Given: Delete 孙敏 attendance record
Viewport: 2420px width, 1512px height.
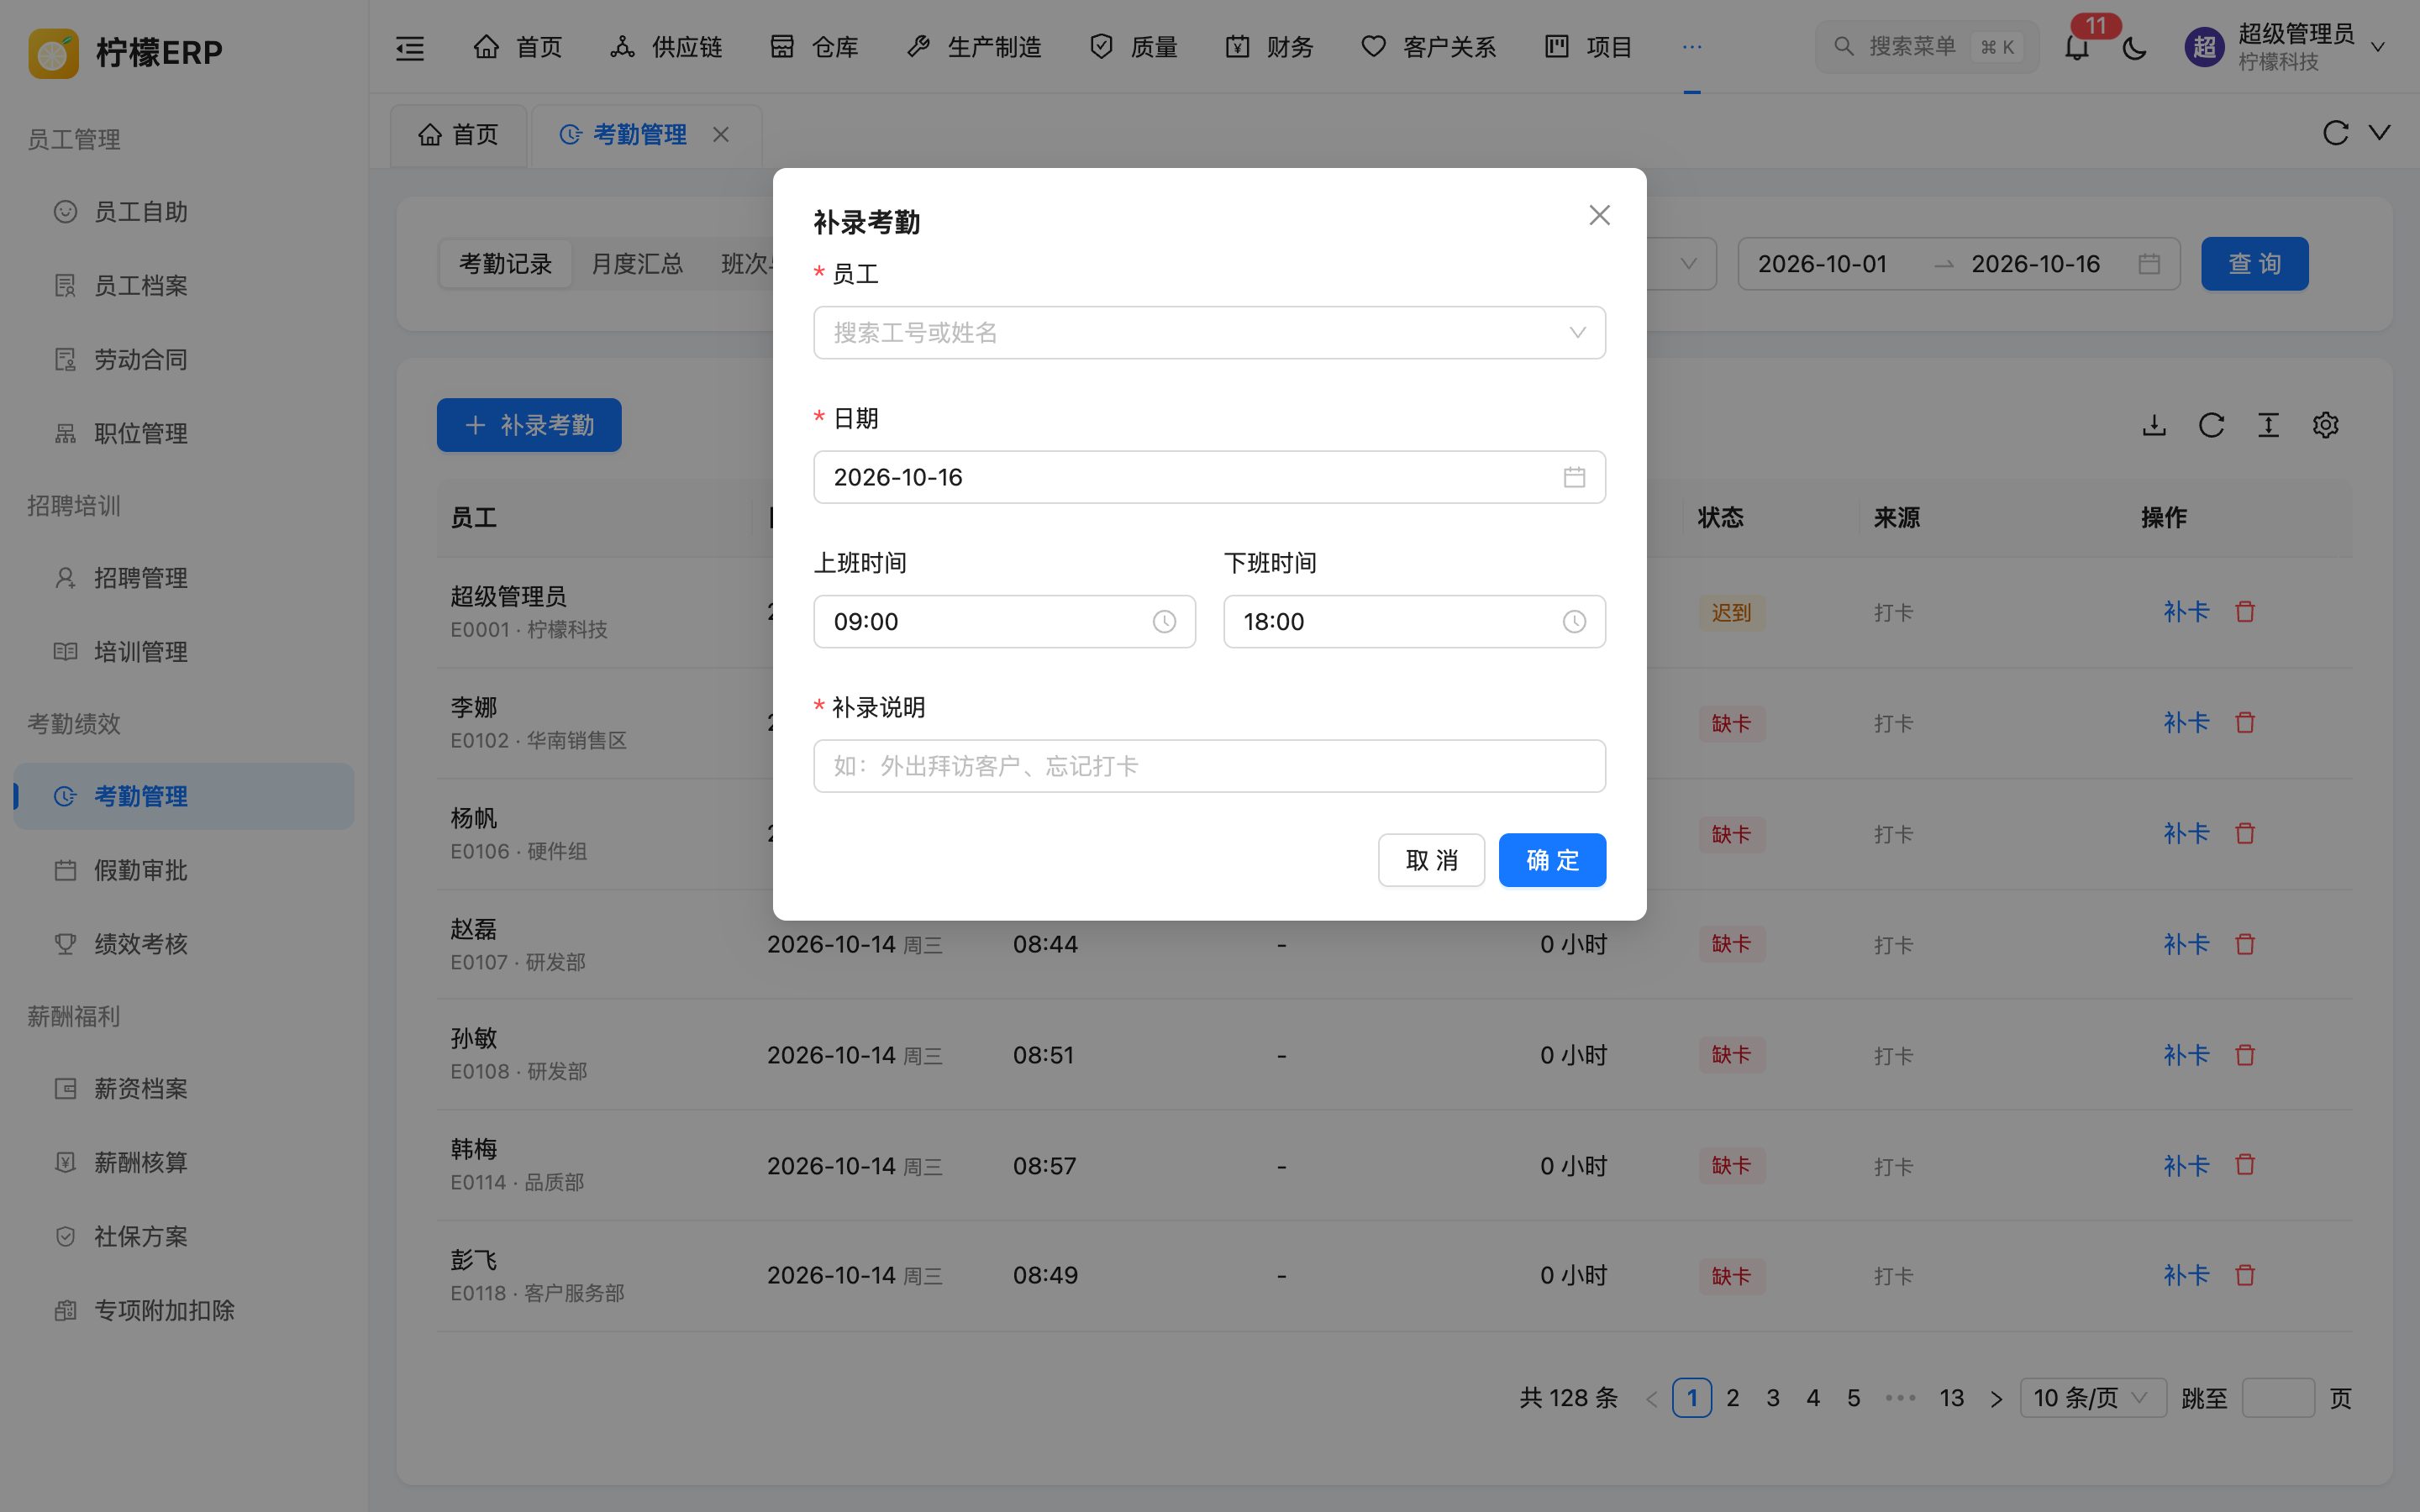Looking at the screenshot, I should click(2245, 1054).
